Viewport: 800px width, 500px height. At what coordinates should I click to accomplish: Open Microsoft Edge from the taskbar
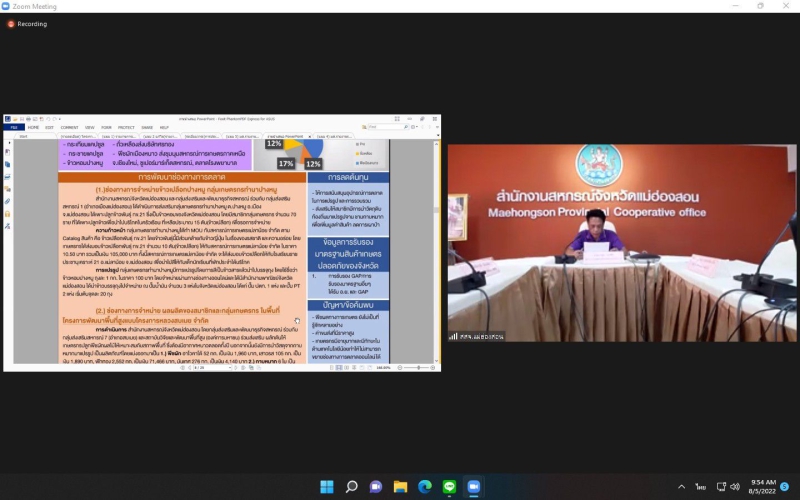(x=425, y=487)
